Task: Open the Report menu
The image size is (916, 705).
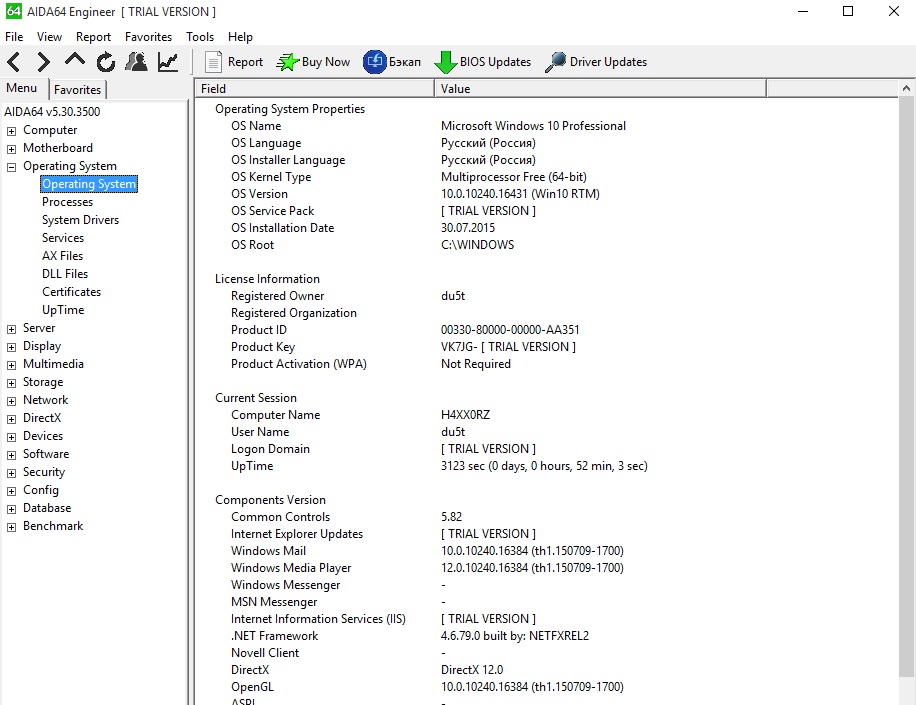Action: [x=93, y=36]
